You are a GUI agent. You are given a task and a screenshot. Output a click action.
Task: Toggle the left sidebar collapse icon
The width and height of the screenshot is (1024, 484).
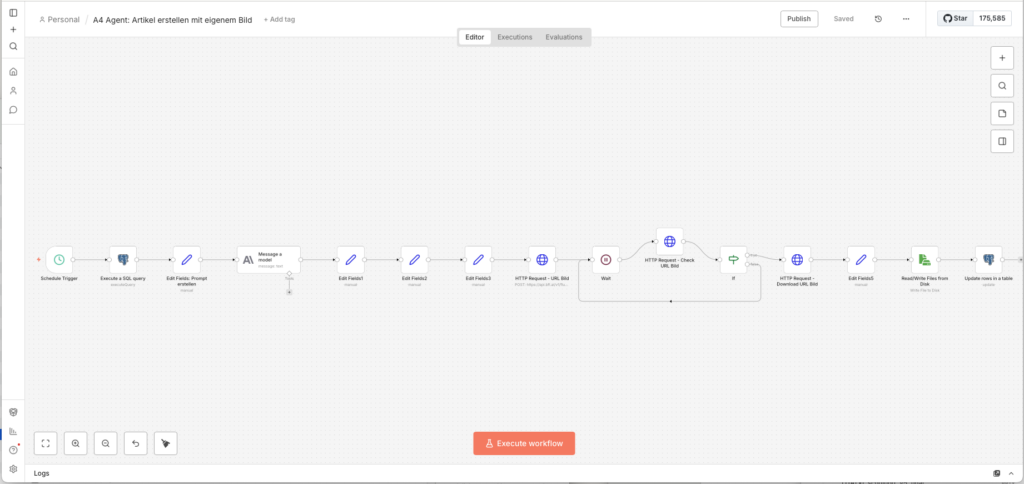pos(13,12)
